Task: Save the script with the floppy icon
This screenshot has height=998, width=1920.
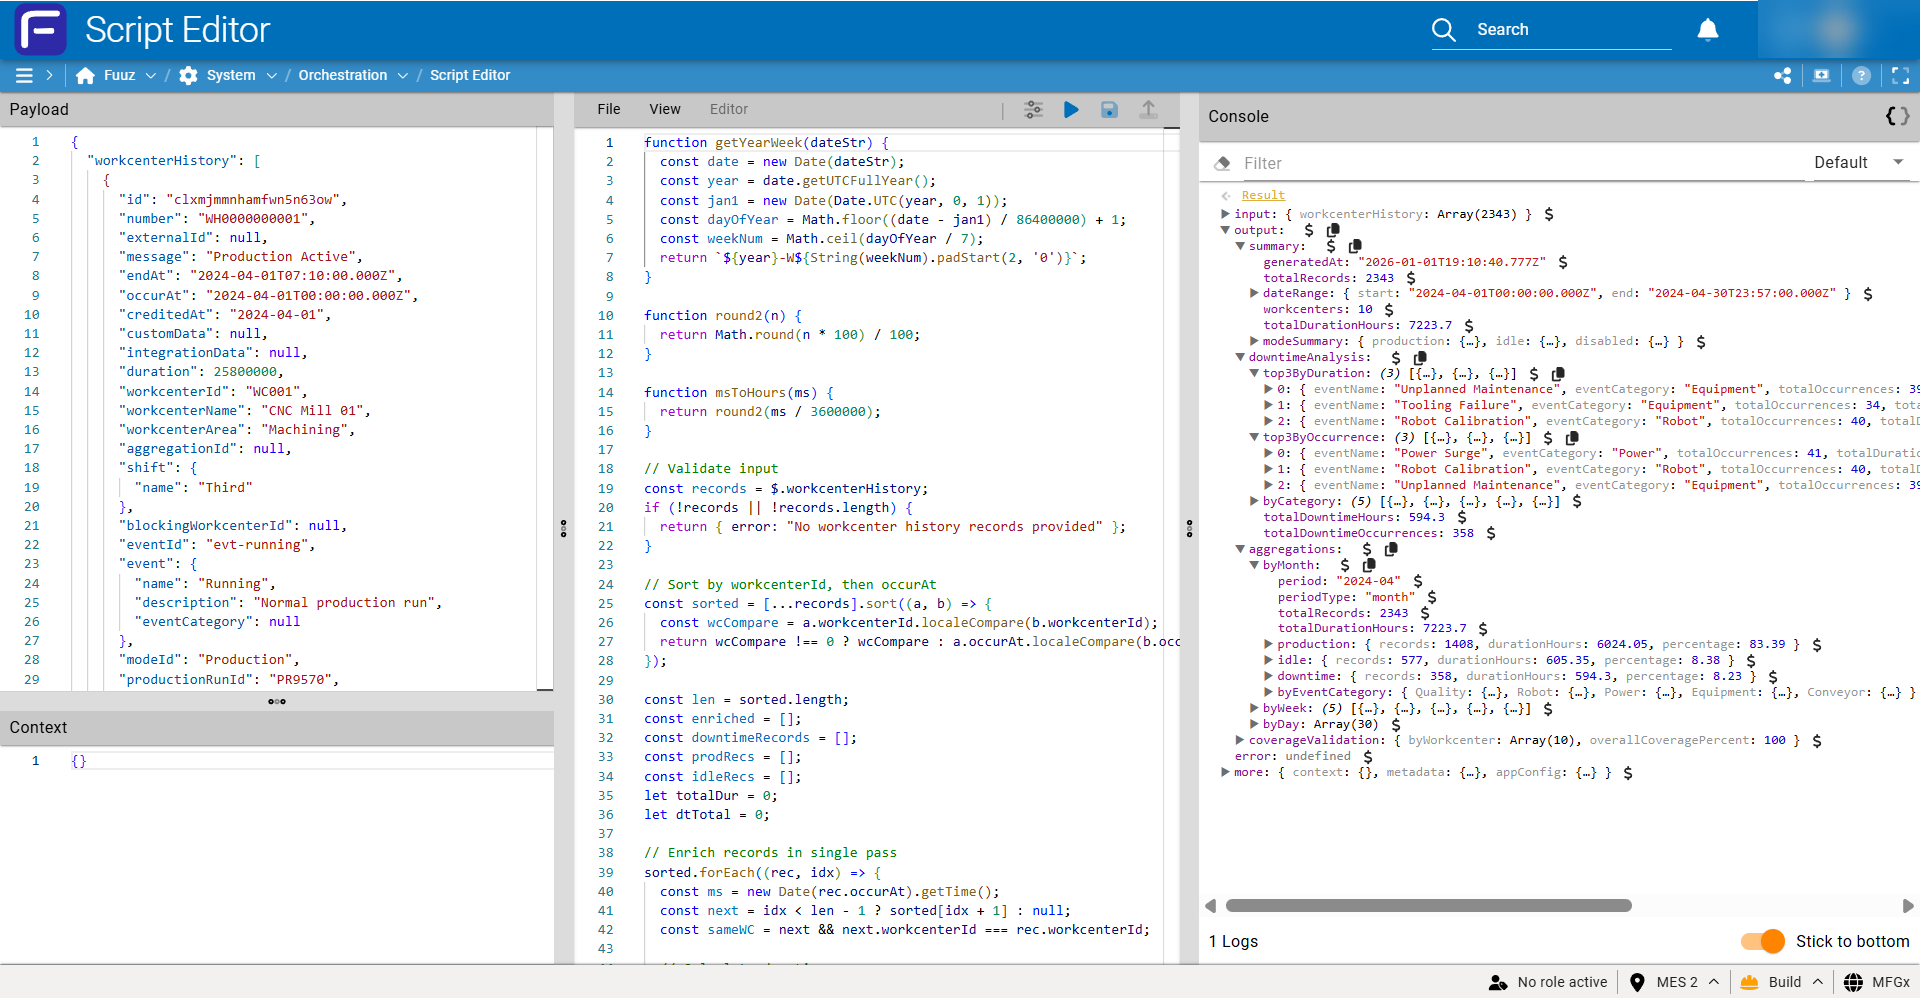Action: click(x=1109, y=109)
